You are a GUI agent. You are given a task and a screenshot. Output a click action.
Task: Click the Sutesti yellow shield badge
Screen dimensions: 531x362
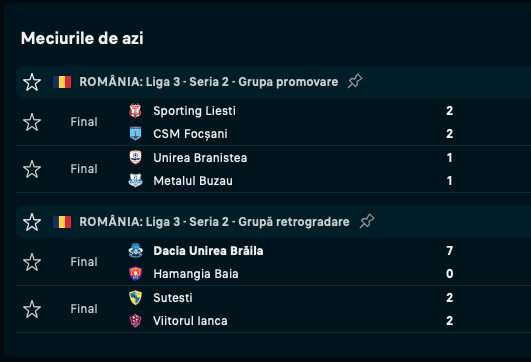[x=135, y=297]
